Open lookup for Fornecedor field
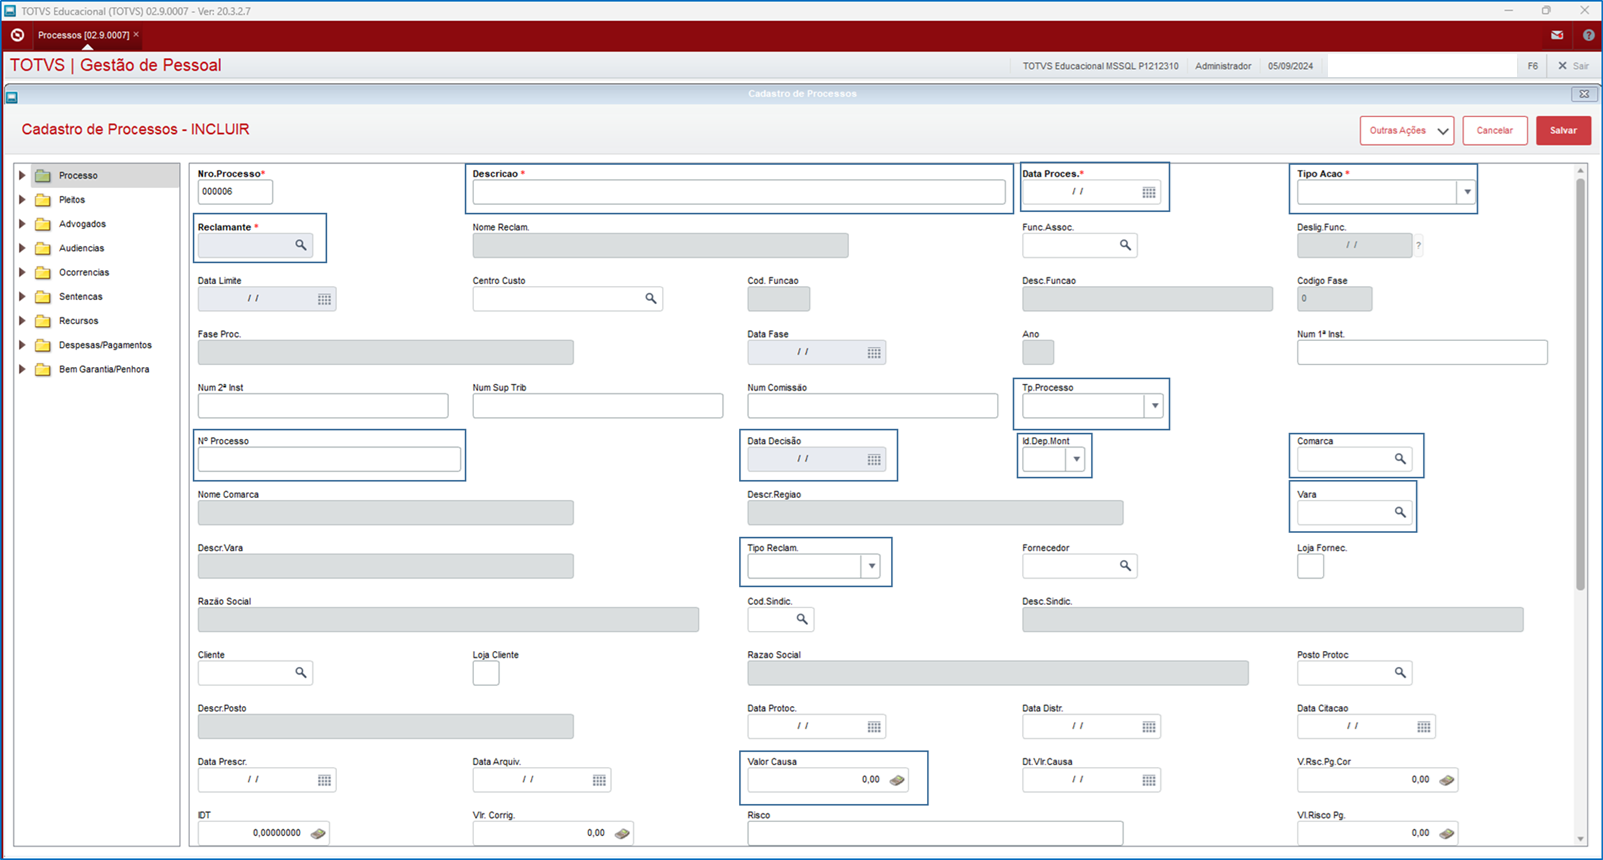1603x860 pixels. click(1125, 566)
